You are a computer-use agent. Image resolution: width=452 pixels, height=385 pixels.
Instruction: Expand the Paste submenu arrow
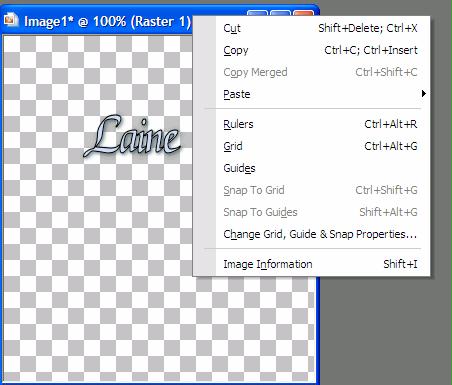point(423,94)
